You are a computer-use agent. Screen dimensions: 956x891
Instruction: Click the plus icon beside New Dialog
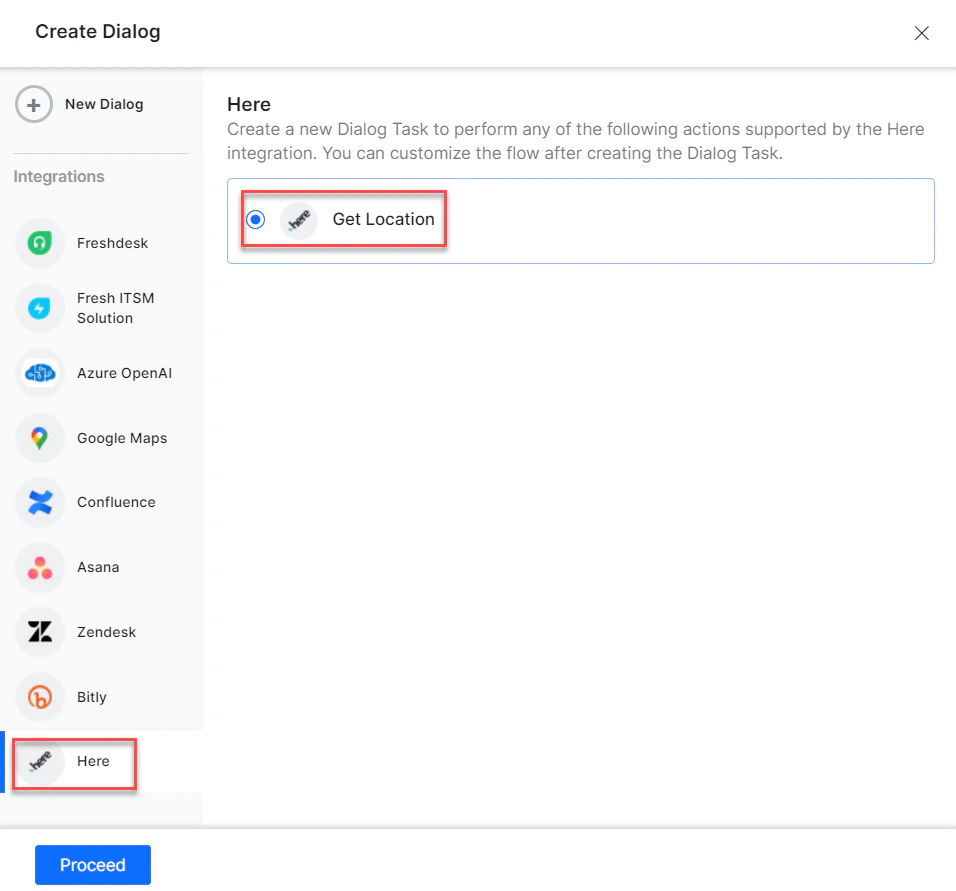[x=34, y=104]
